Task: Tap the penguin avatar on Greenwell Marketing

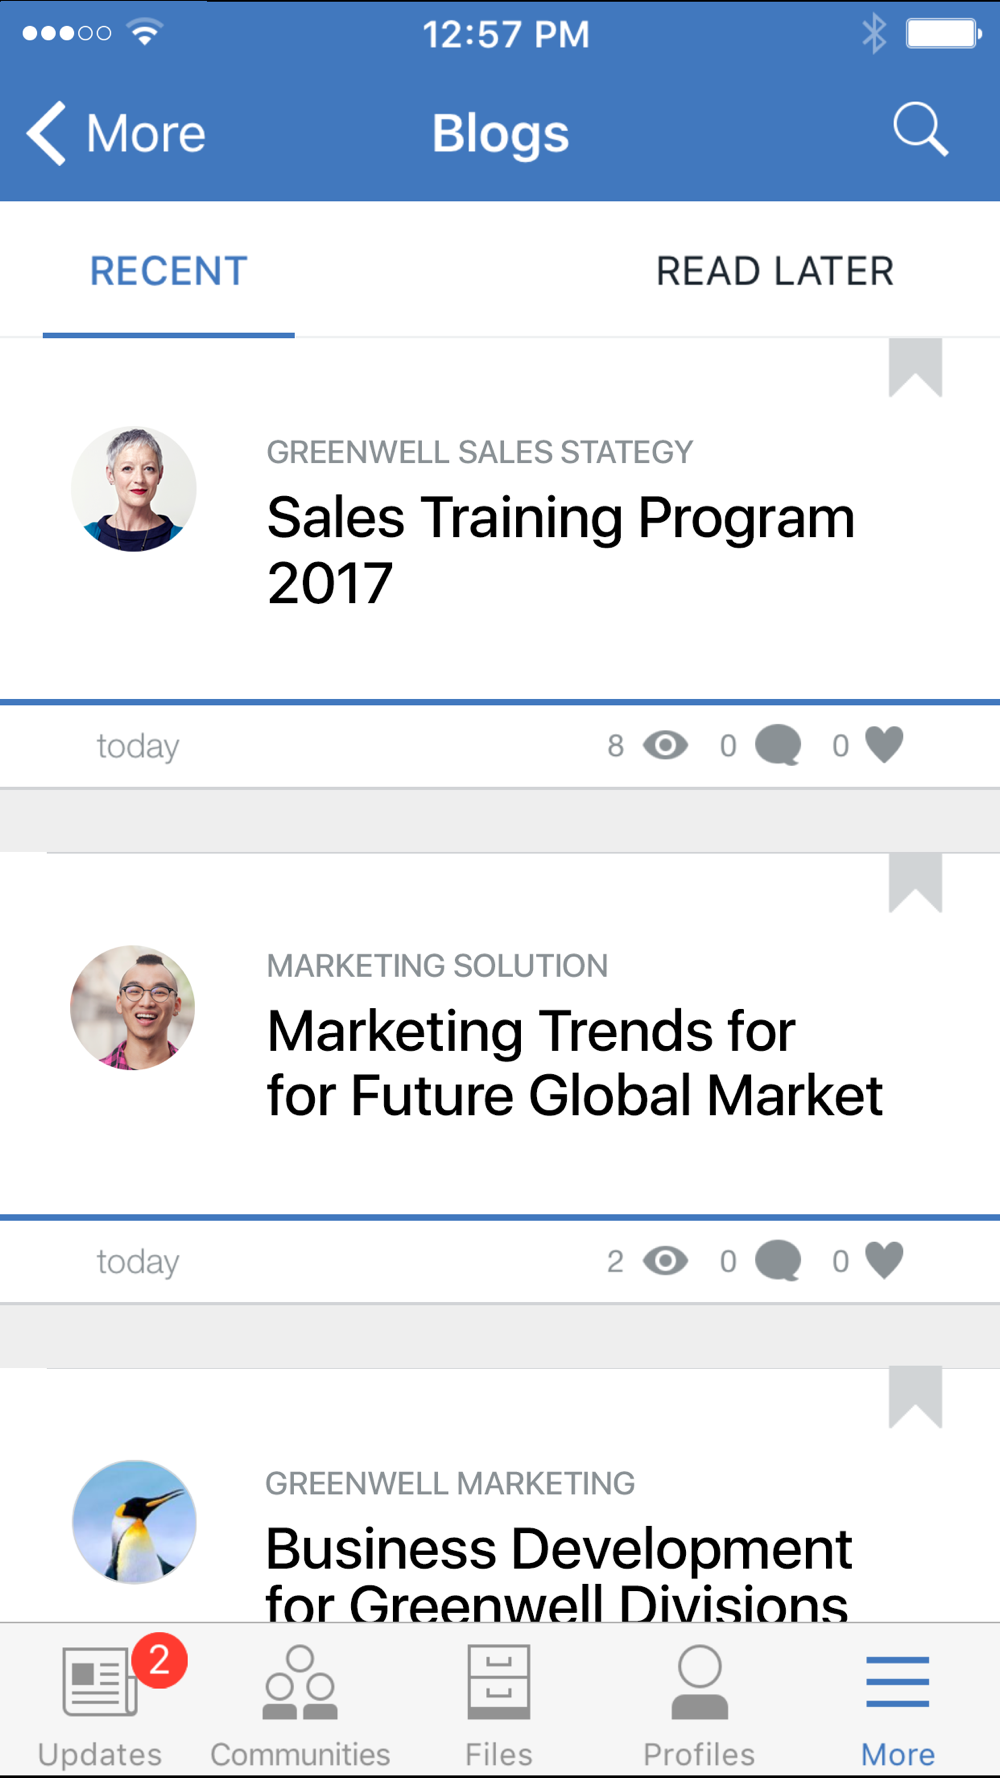Action: point(134,1521)
